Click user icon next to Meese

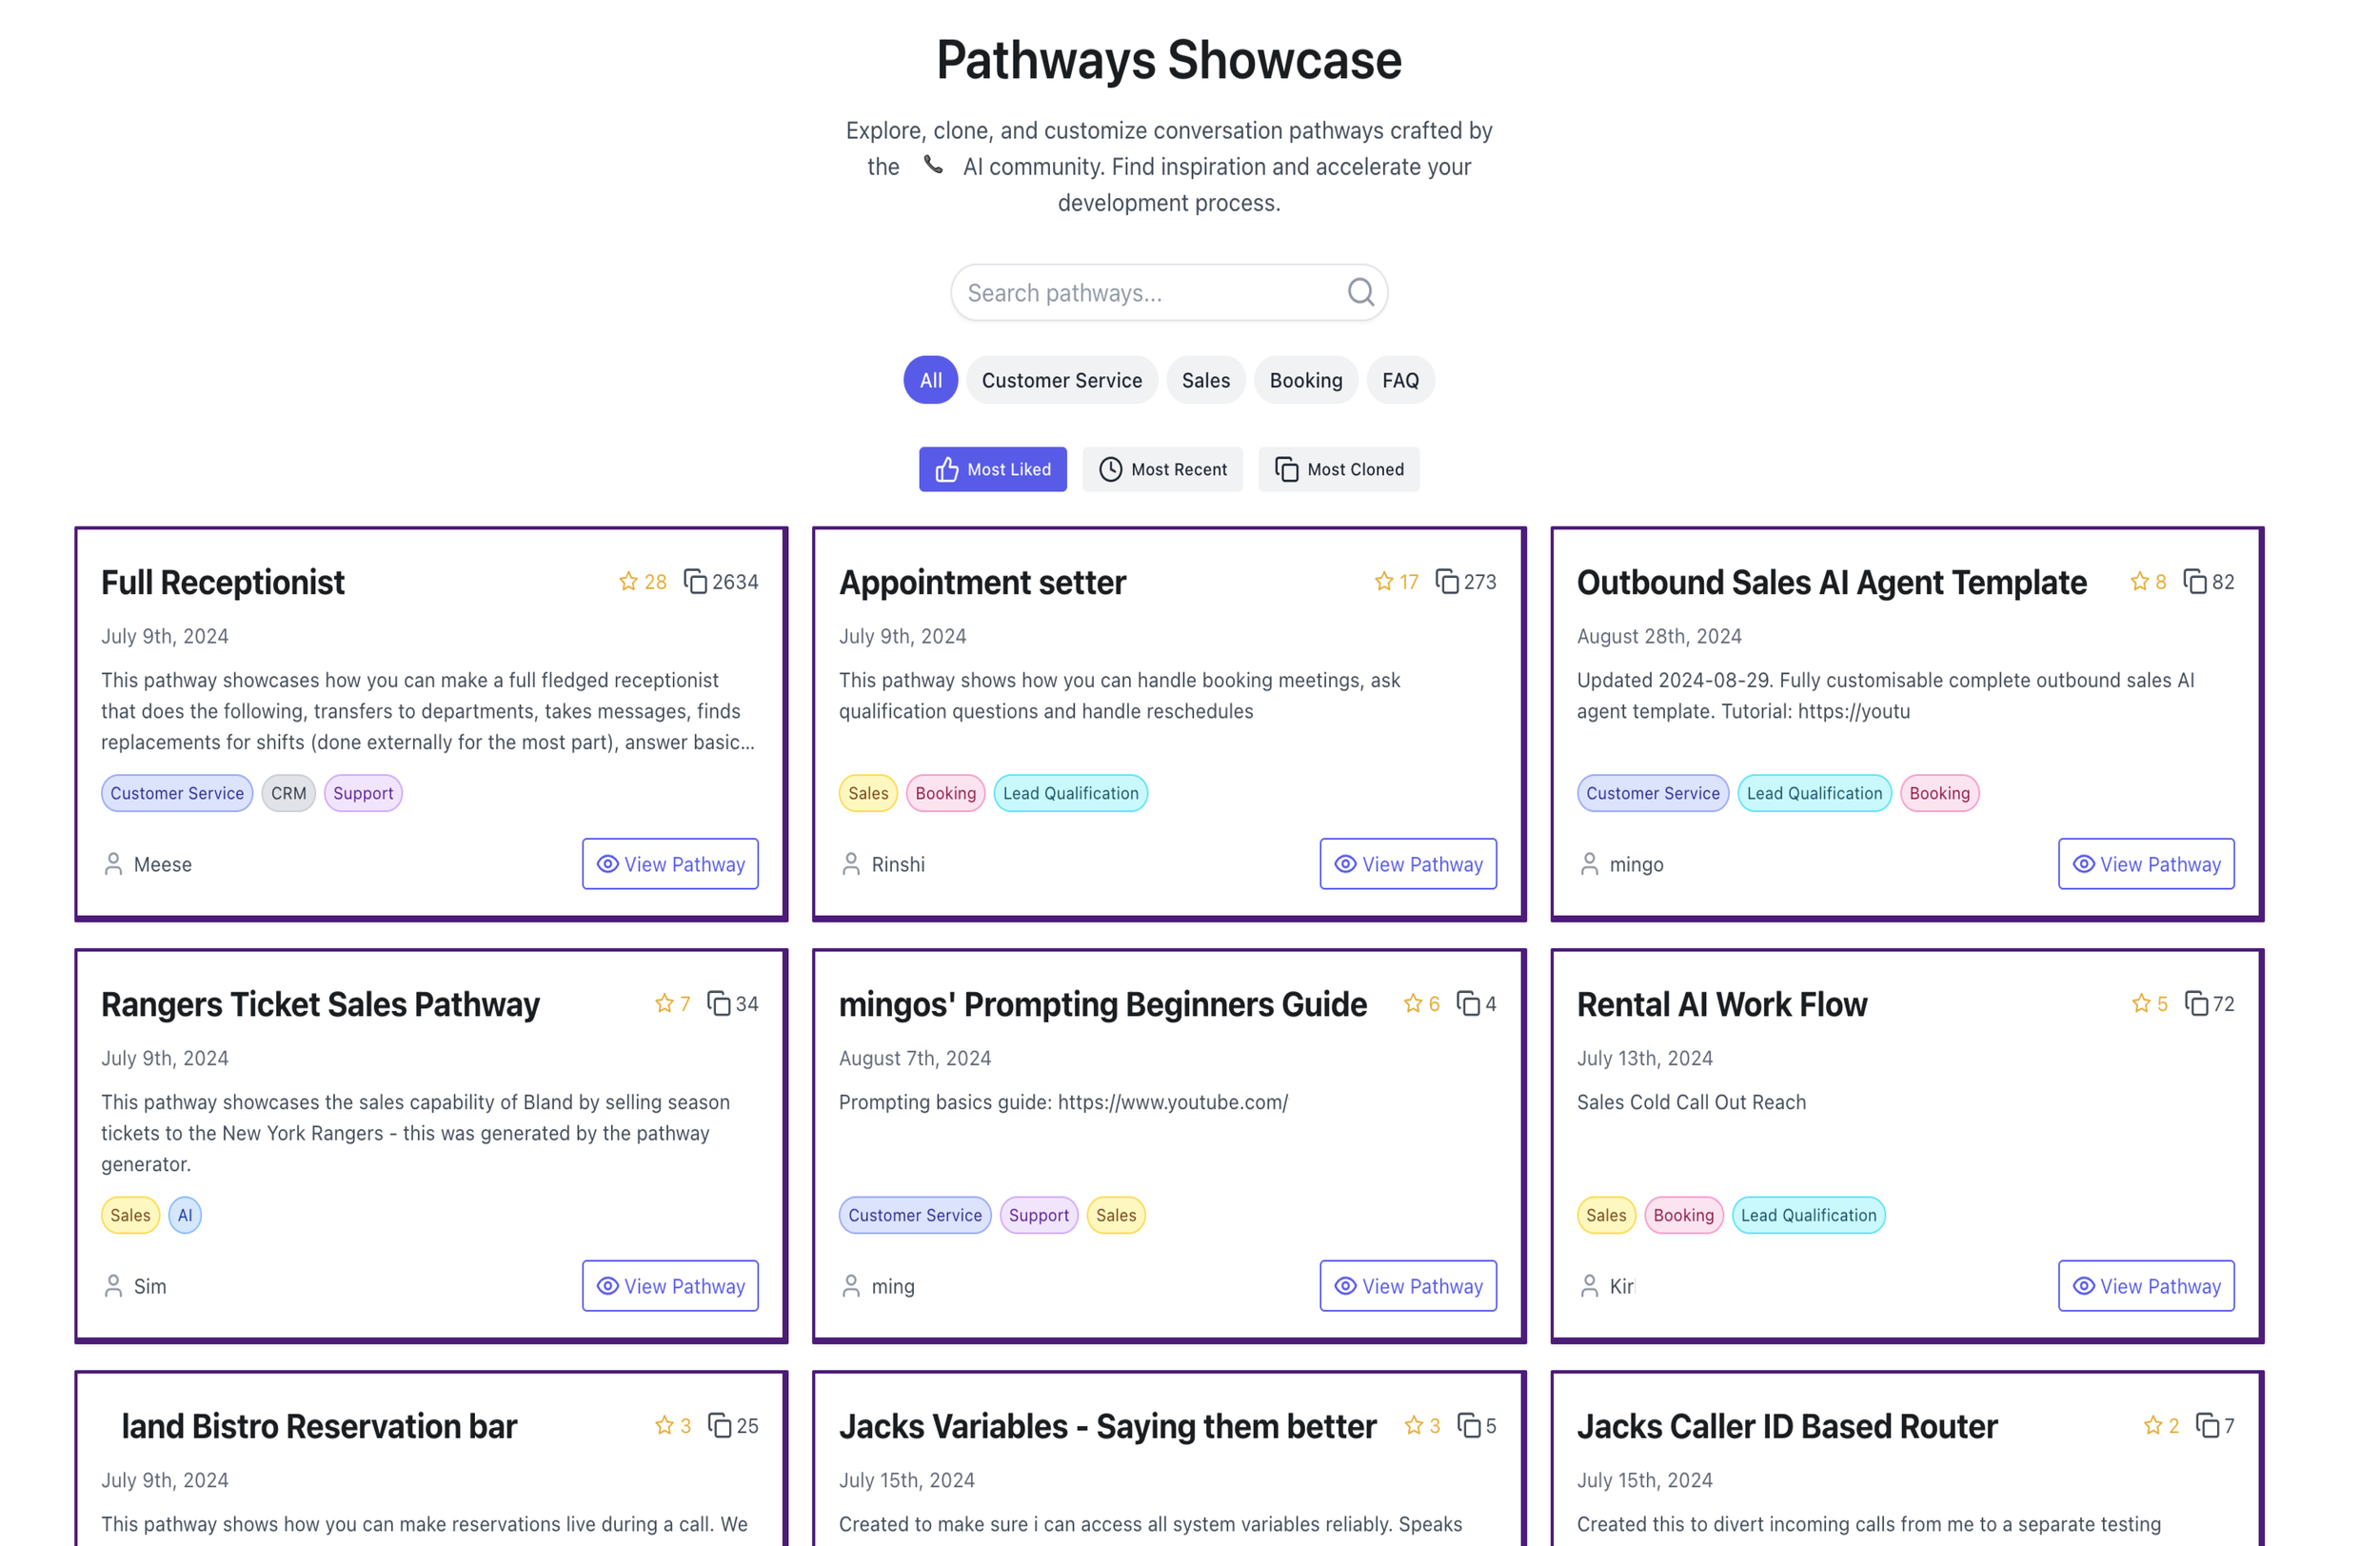113,864
